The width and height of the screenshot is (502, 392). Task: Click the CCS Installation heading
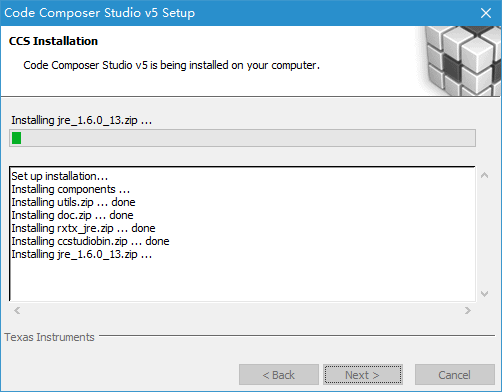tap(53, 41)
